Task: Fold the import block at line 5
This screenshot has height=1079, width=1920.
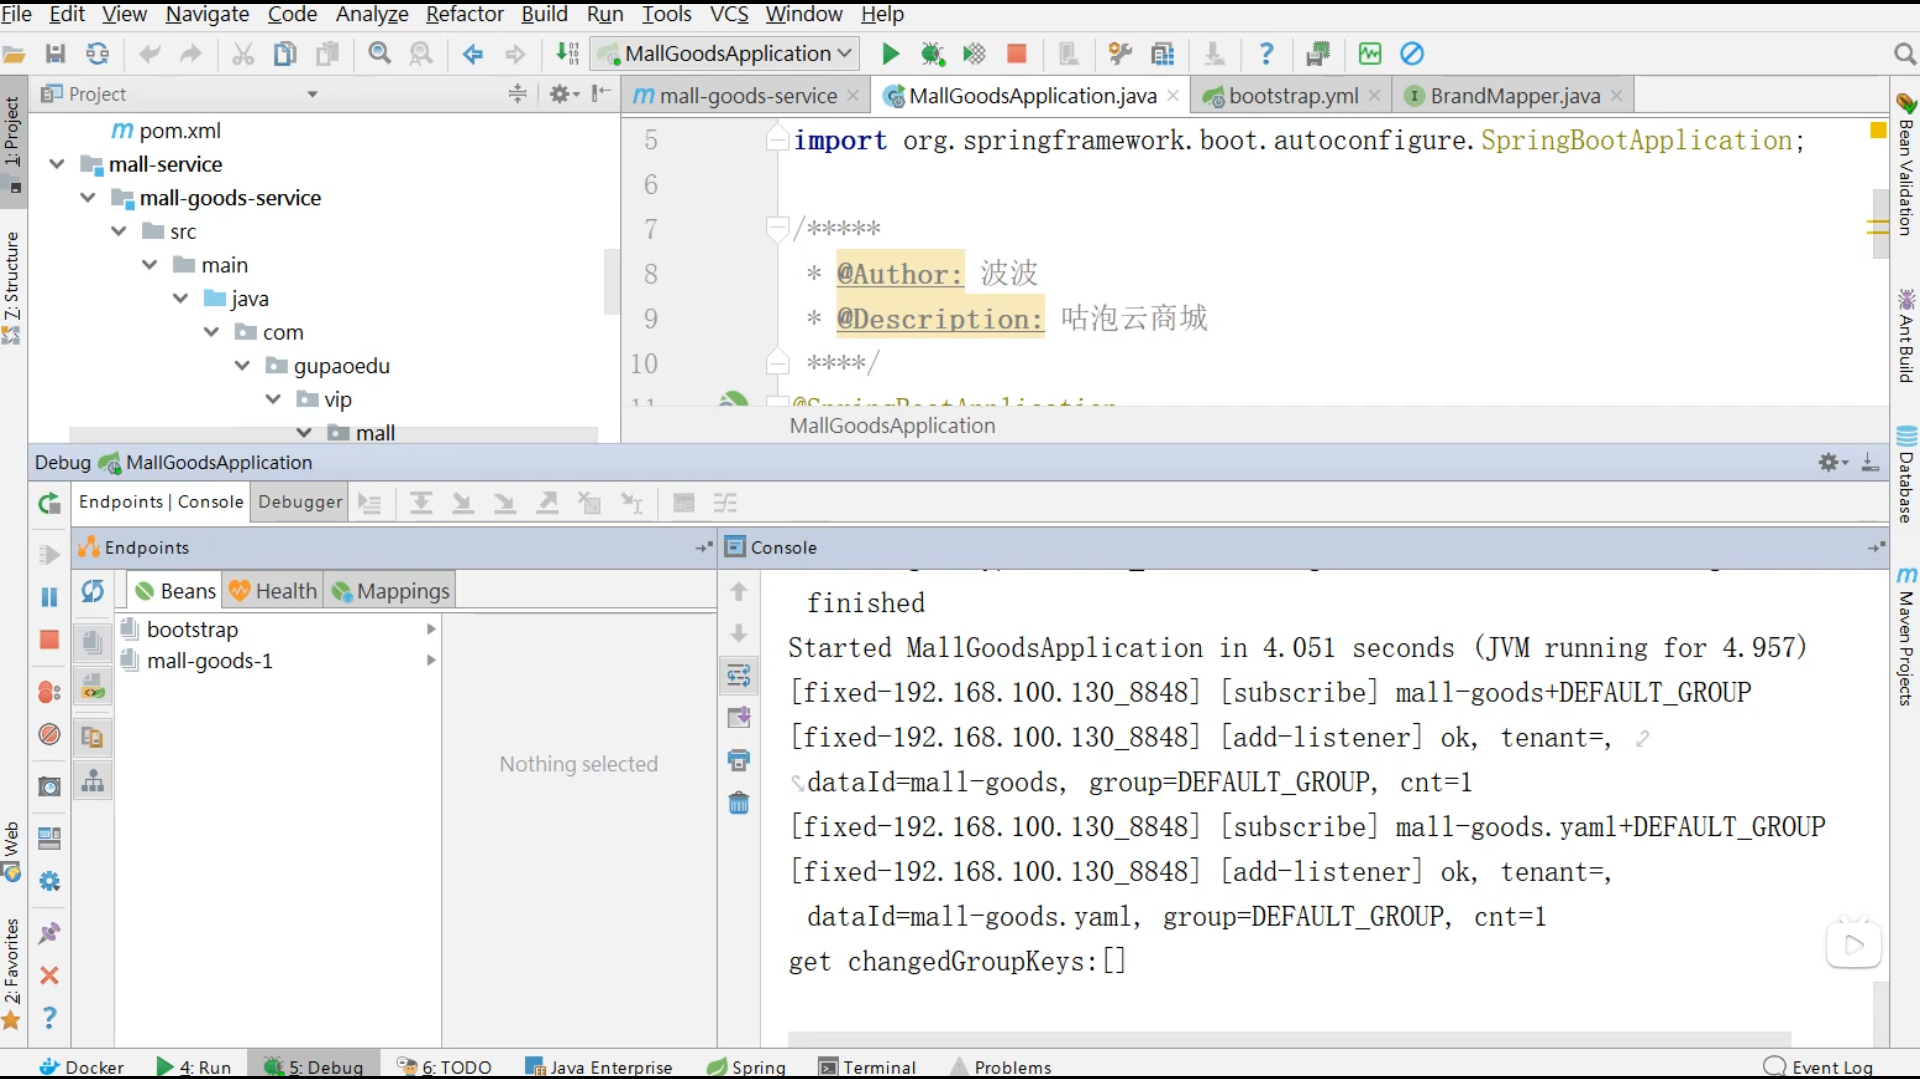Action: pos(778,140)
